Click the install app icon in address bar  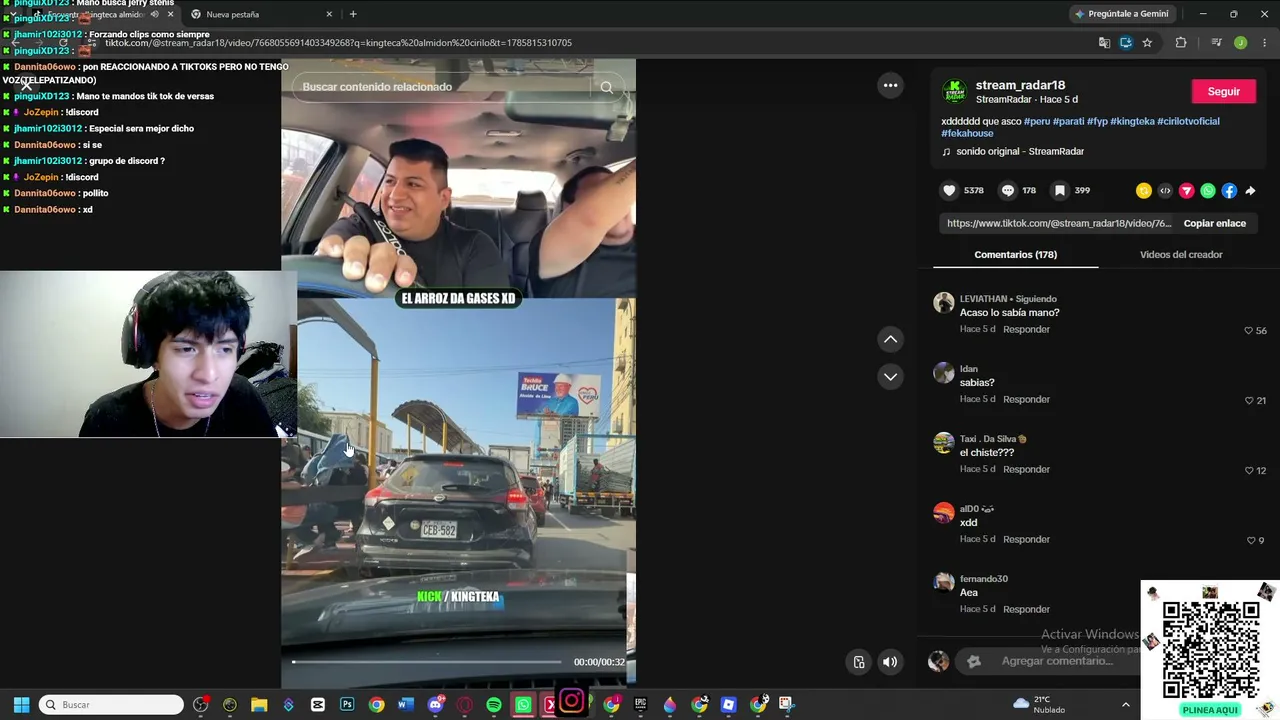(1126, 43)
